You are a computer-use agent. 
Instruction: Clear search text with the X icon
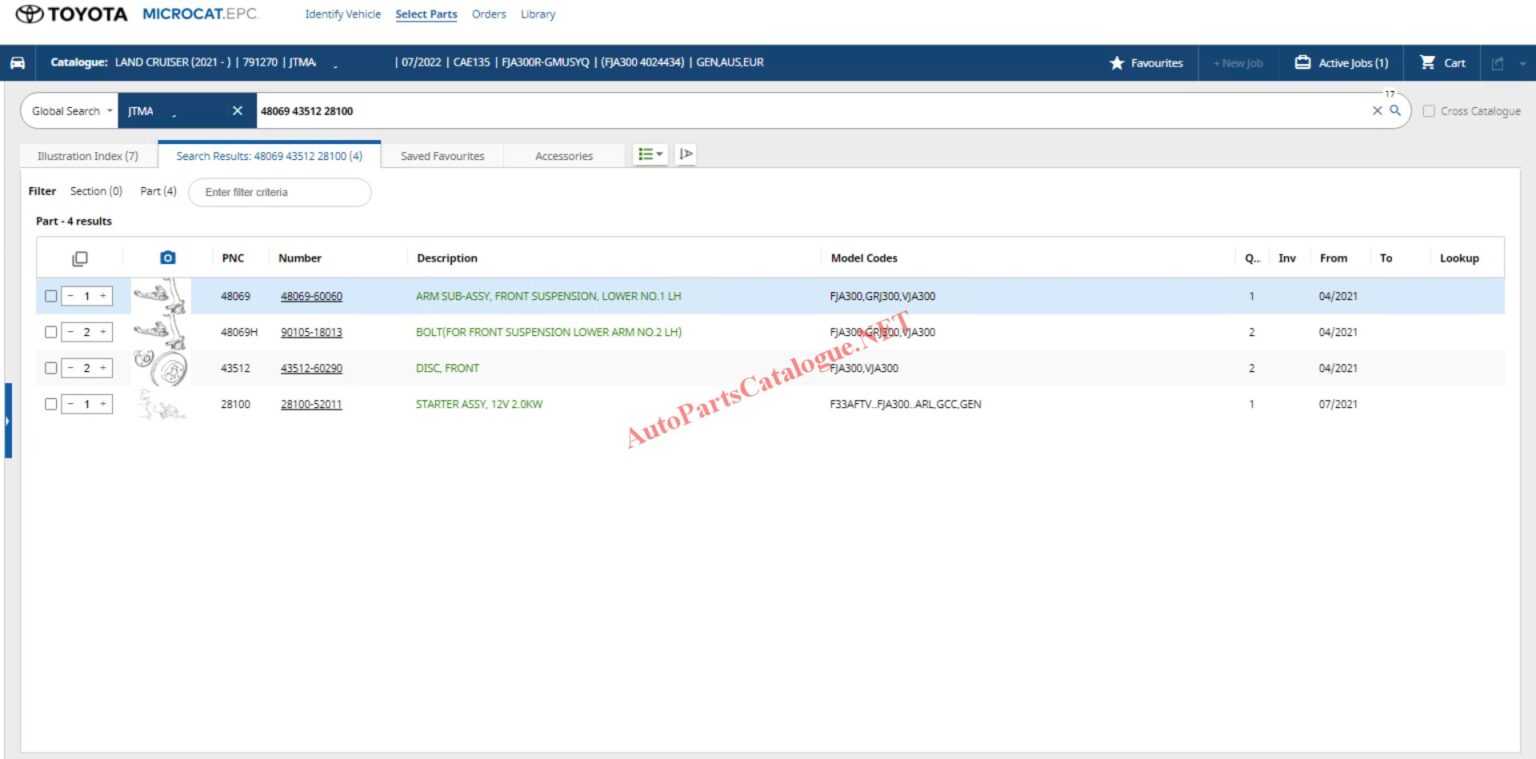pos(1377,111)
